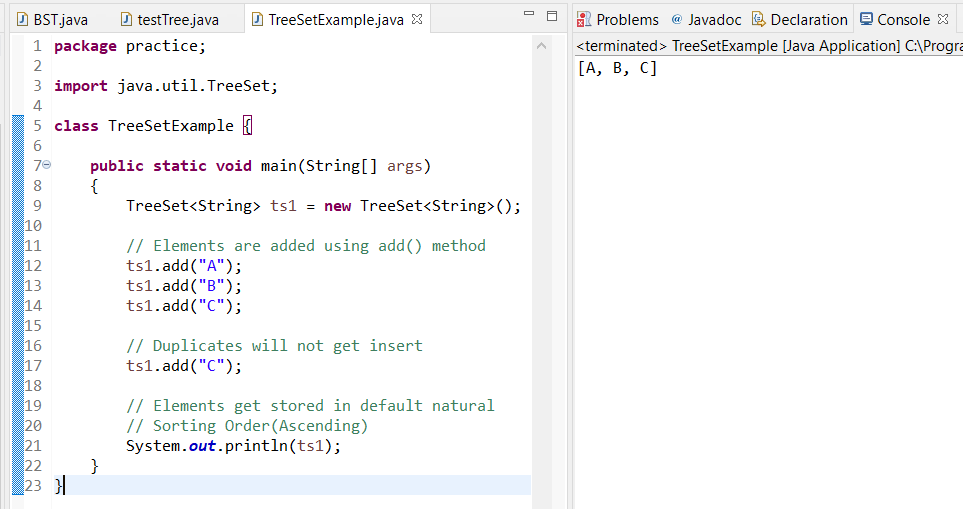Open the testTree.java editor tab
This screenshot has width=963, height=509.
coord(170,20)
